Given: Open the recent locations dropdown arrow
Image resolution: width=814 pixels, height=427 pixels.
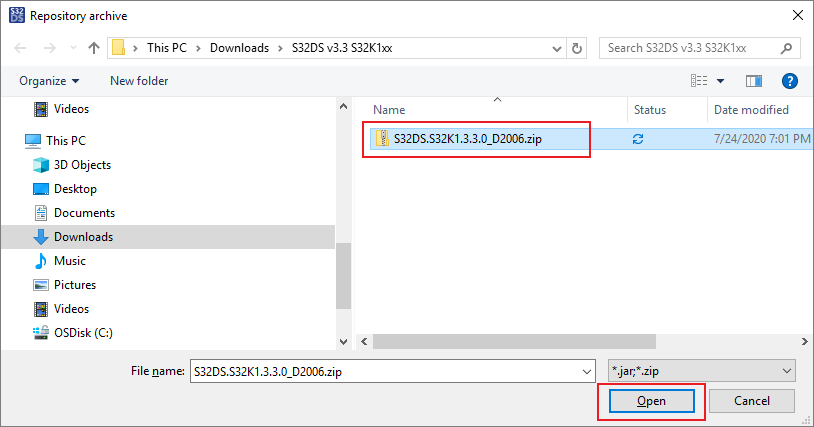Looking at the screenshot, I should (73, 48).
